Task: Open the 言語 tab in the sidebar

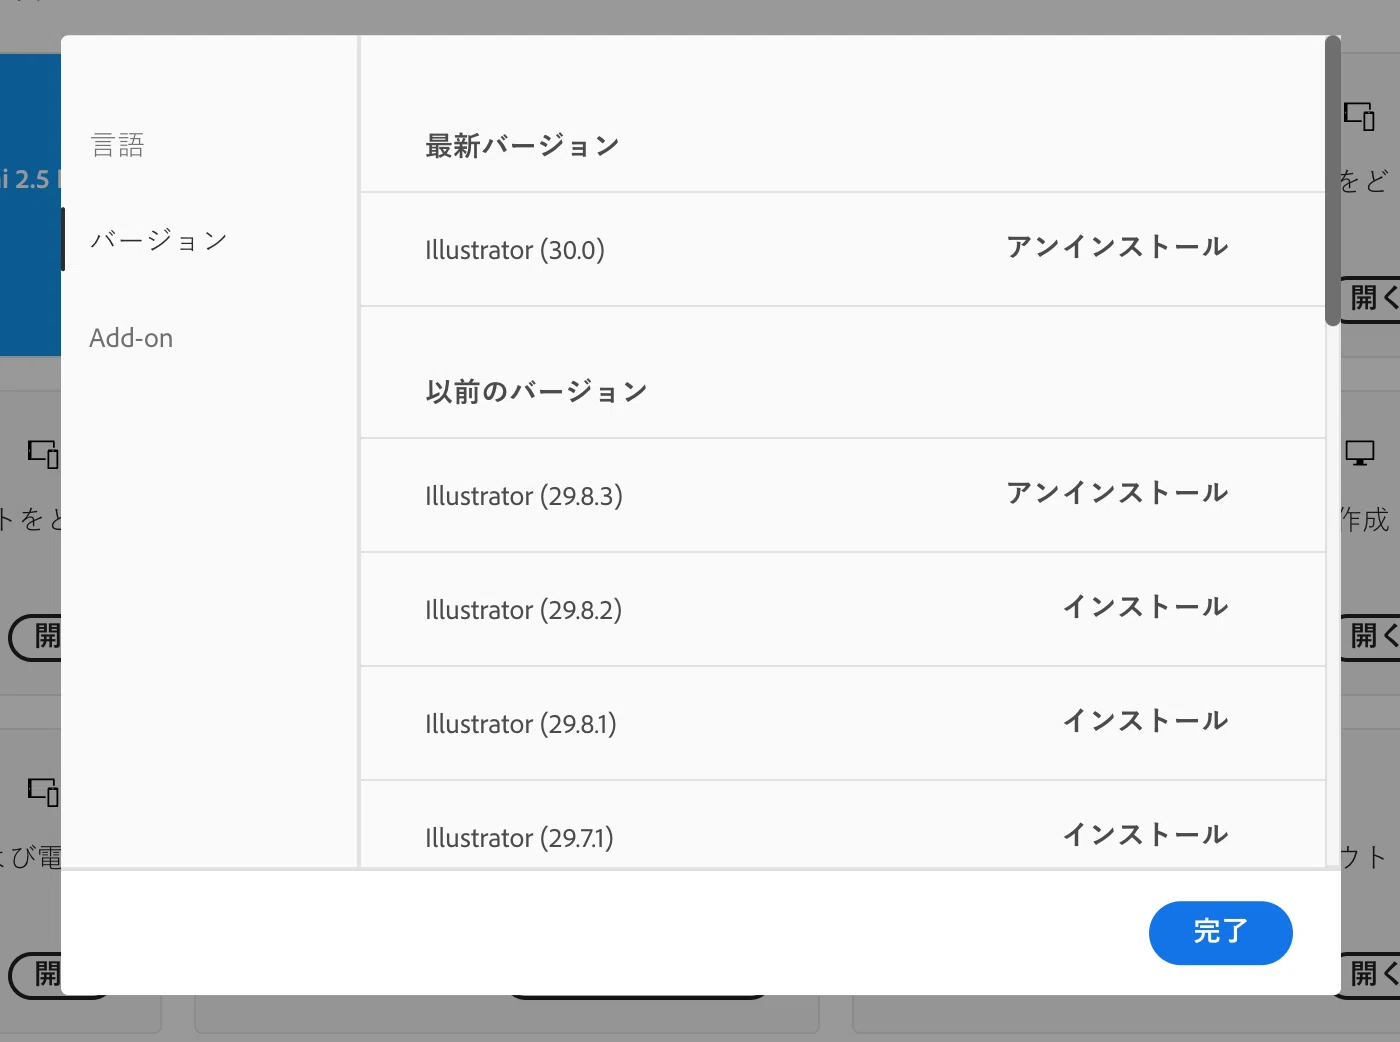Action: click(x=118, y=145)
